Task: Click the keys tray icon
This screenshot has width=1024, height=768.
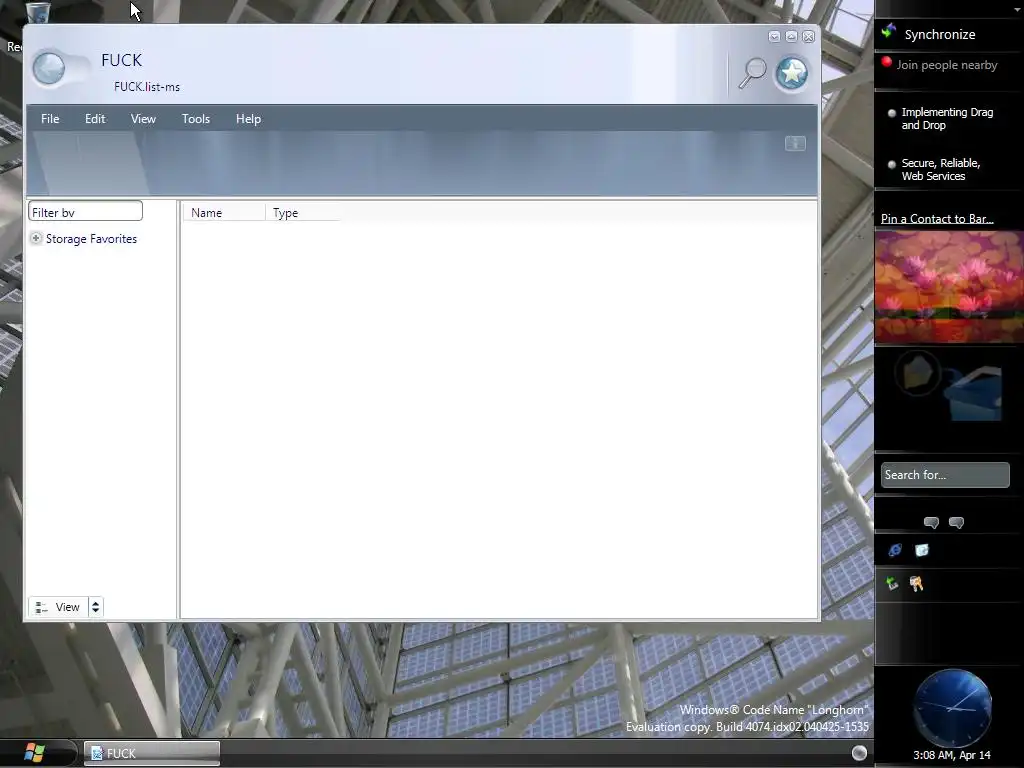Action: pos(916,584)
